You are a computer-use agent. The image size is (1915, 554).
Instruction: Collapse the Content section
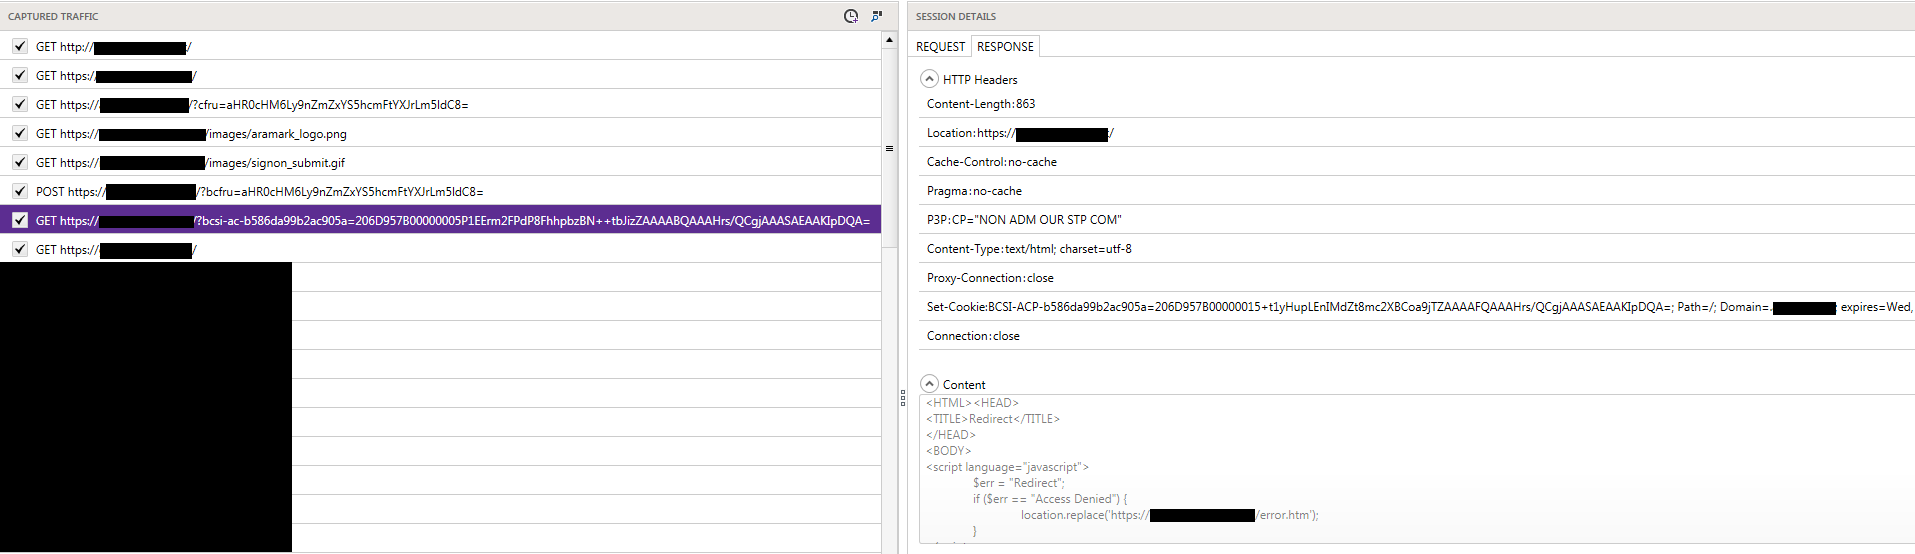[x=930, y=384]
